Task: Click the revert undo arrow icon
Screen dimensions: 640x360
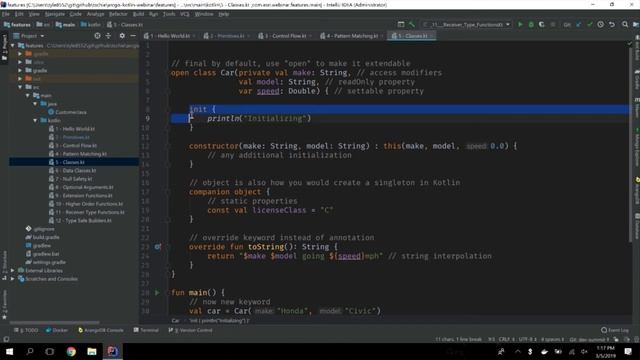Action: tap(612, 24)
